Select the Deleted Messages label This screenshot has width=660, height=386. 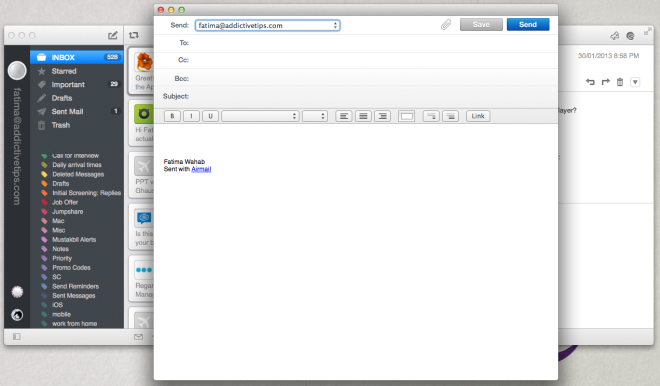[78, 174]
